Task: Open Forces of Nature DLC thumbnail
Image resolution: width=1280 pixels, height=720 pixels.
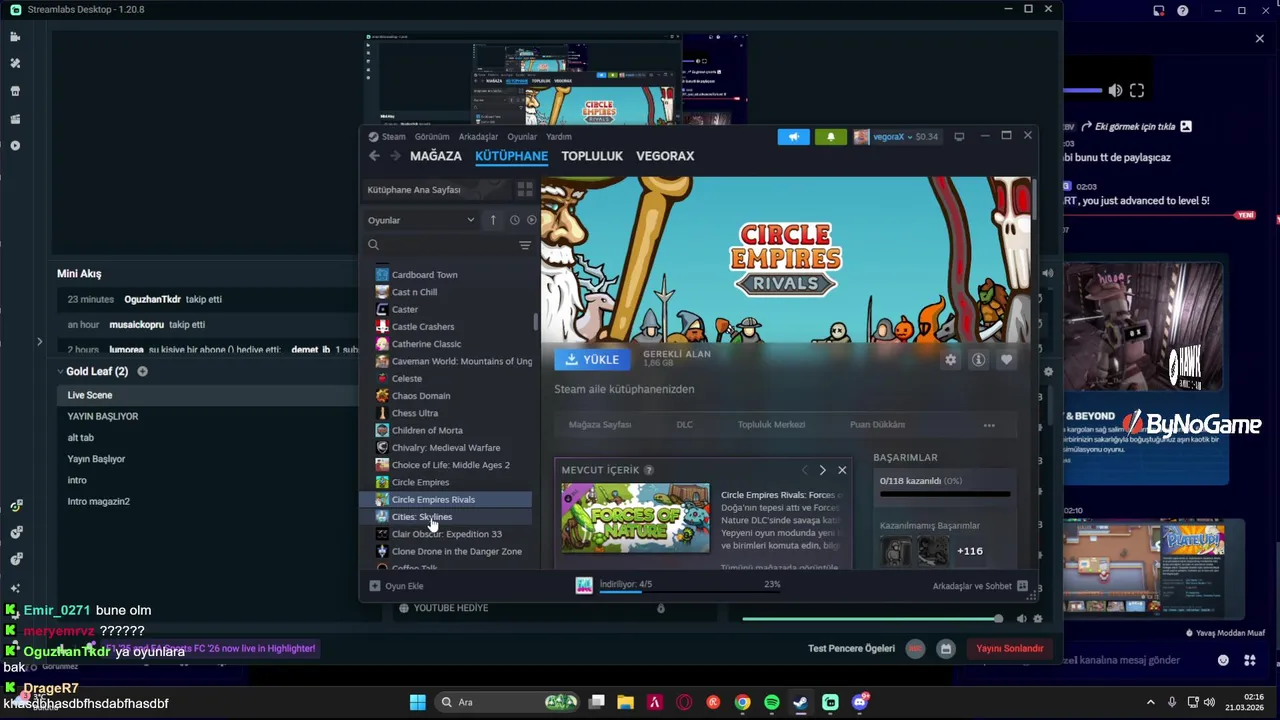Action: 635,518
